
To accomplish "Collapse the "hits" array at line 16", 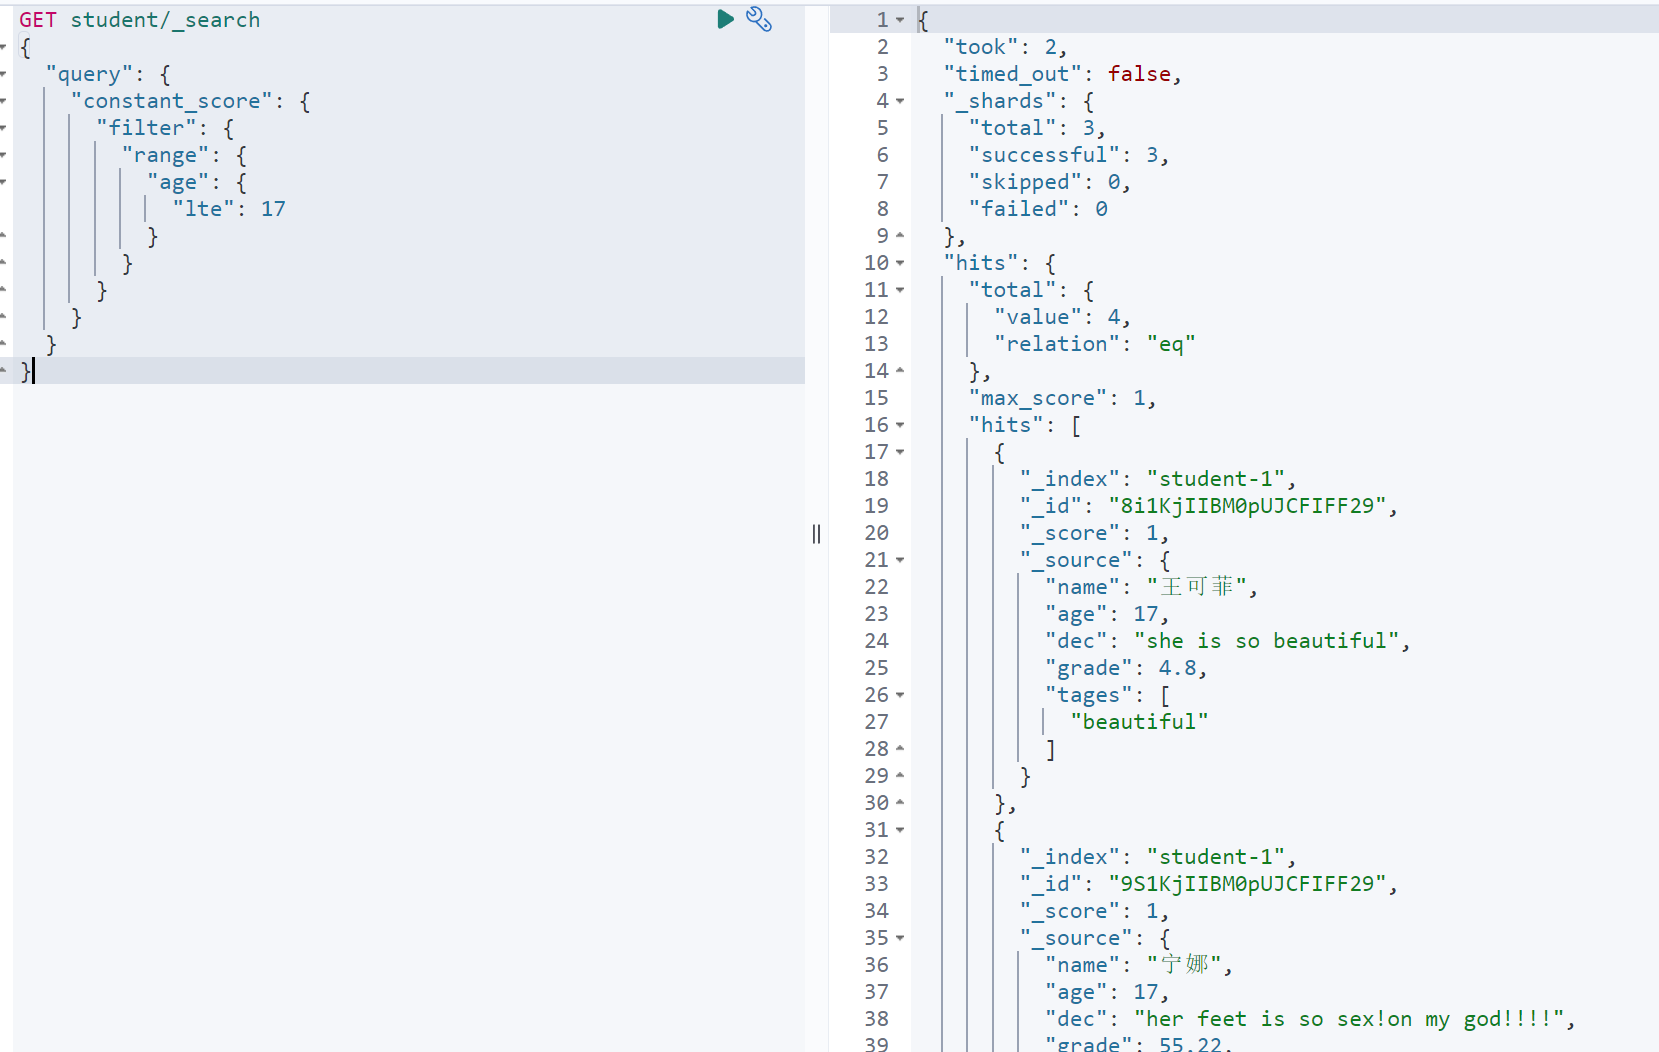I will 900,425.
